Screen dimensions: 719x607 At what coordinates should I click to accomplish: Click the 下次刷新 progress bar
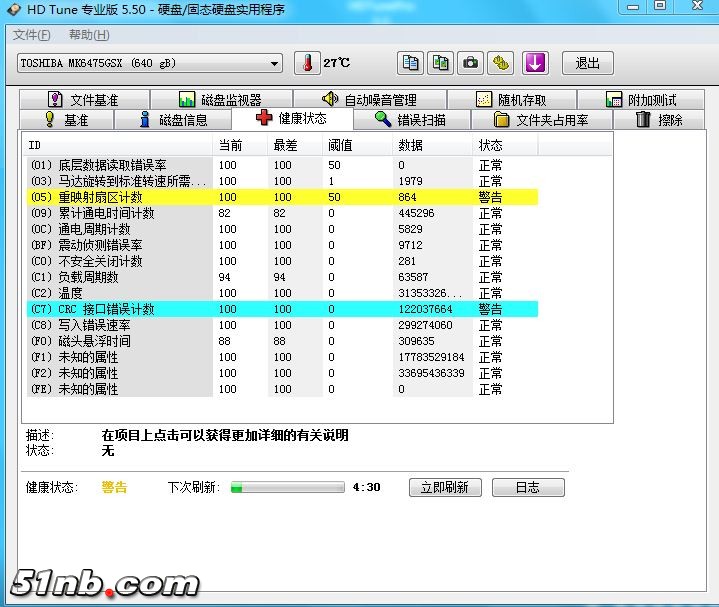point(288,487)
